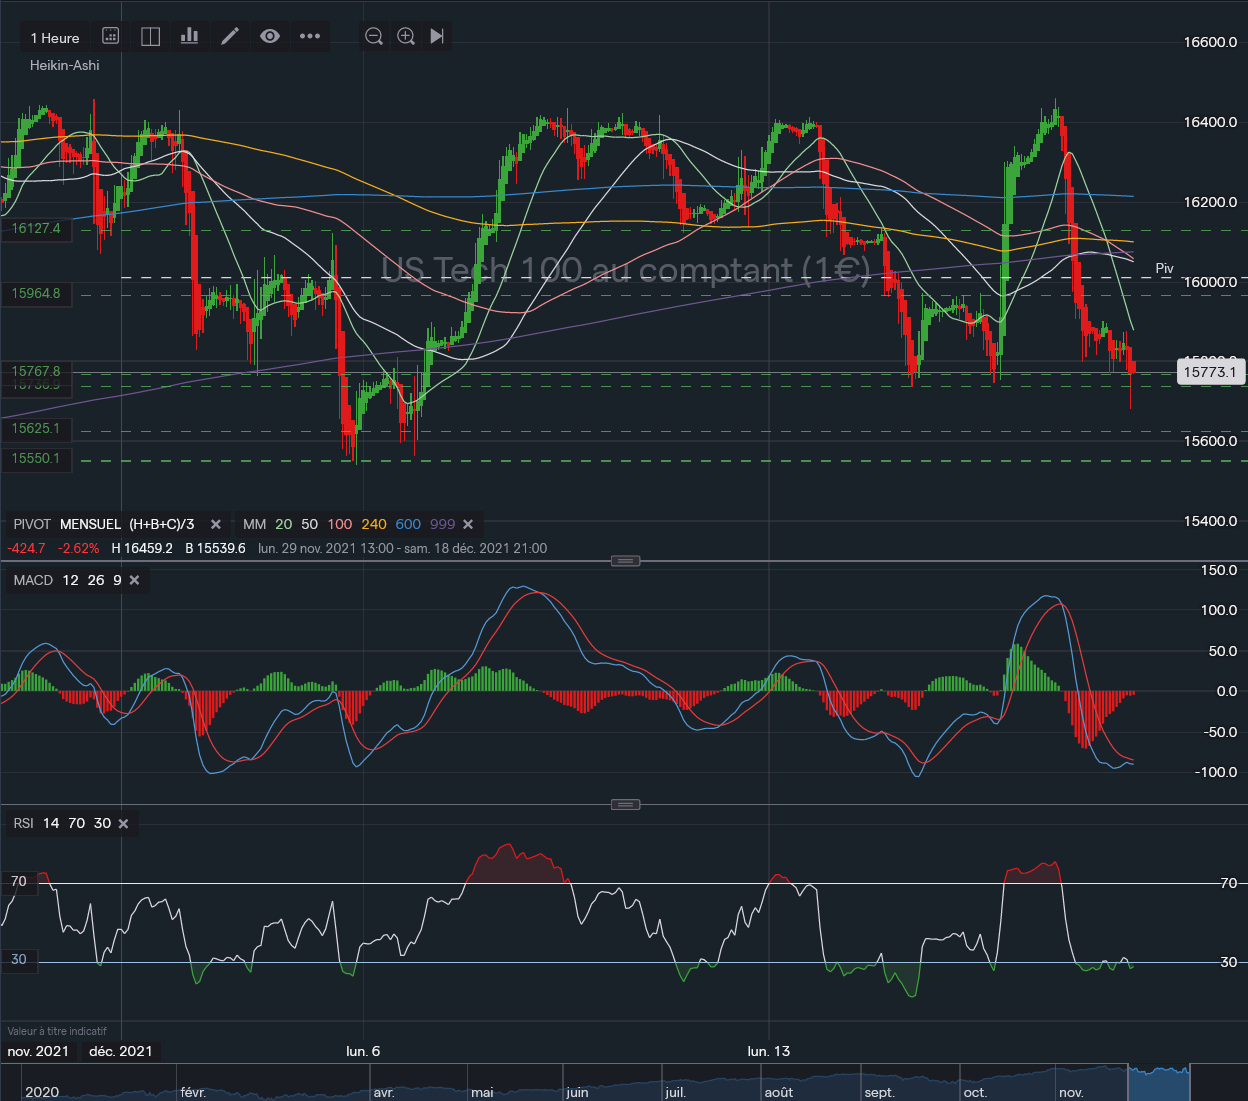1248x1101 pixels.
Task: Click the 16400.0 price axis label
Action: coord(1210,122)
